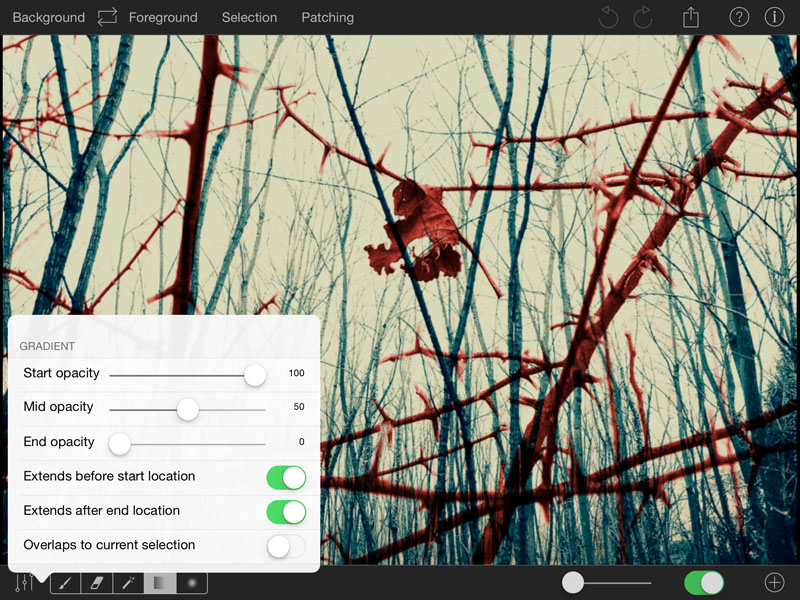Open the Background tab
Image resolution: width=800 pixels, height=600 pixels.
pyautogui.click(x=49, y=17)
